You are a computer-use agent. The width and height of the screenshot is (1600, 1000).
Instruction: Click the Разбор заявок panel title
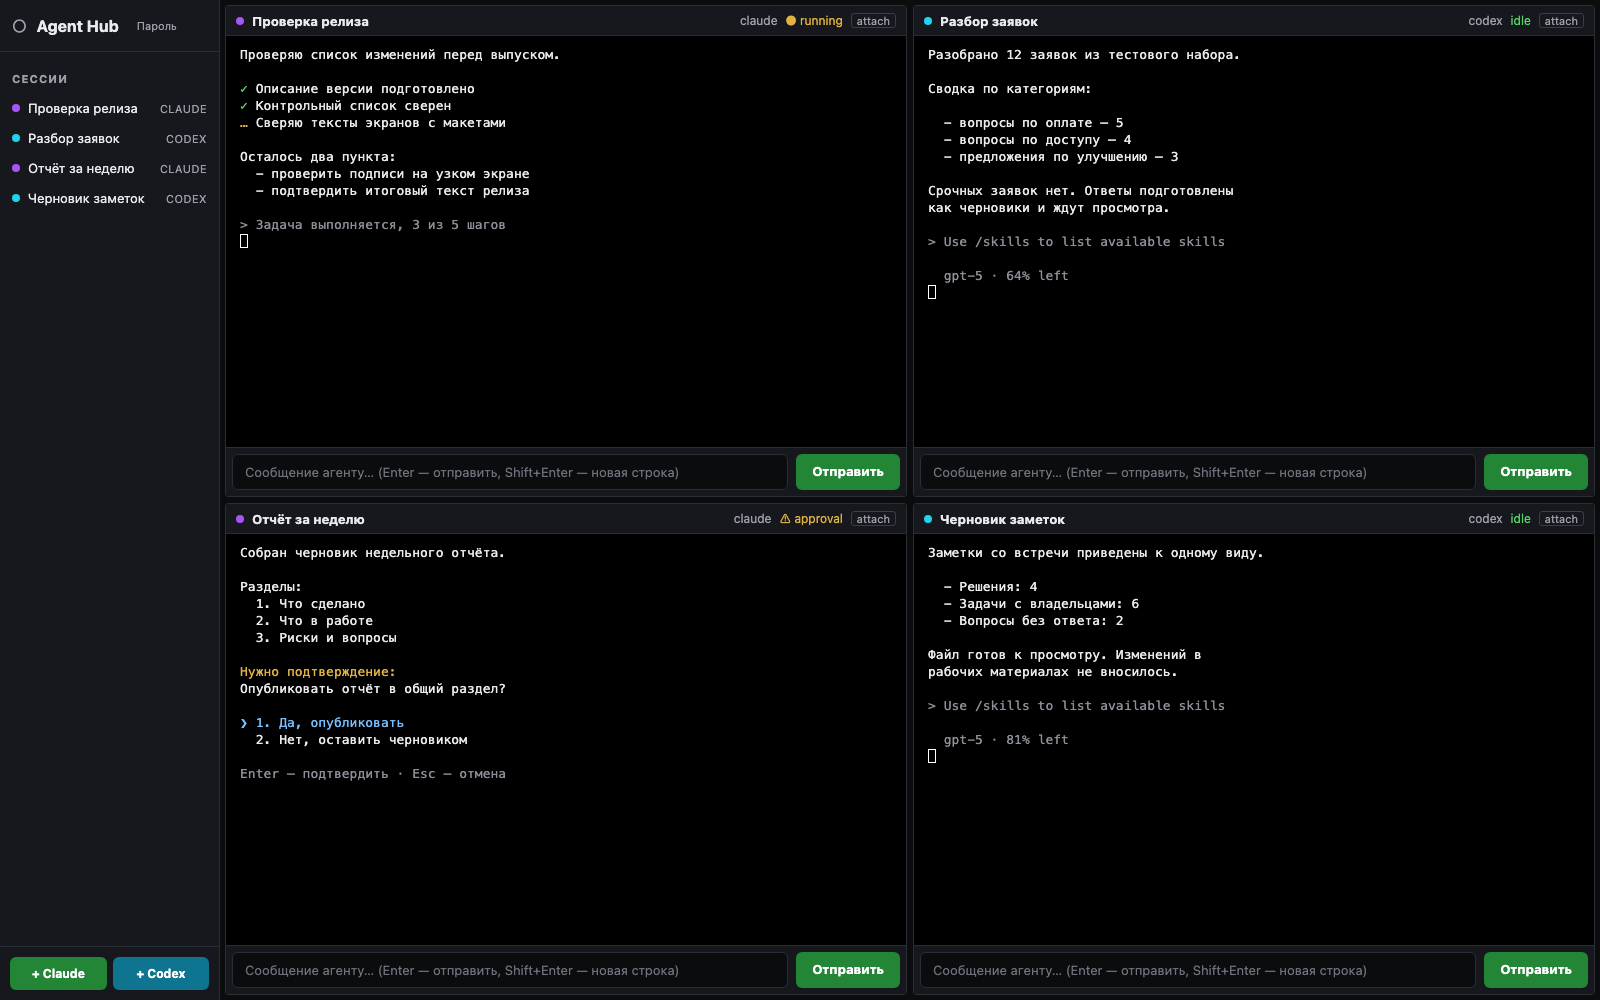[x=989, y=21]
